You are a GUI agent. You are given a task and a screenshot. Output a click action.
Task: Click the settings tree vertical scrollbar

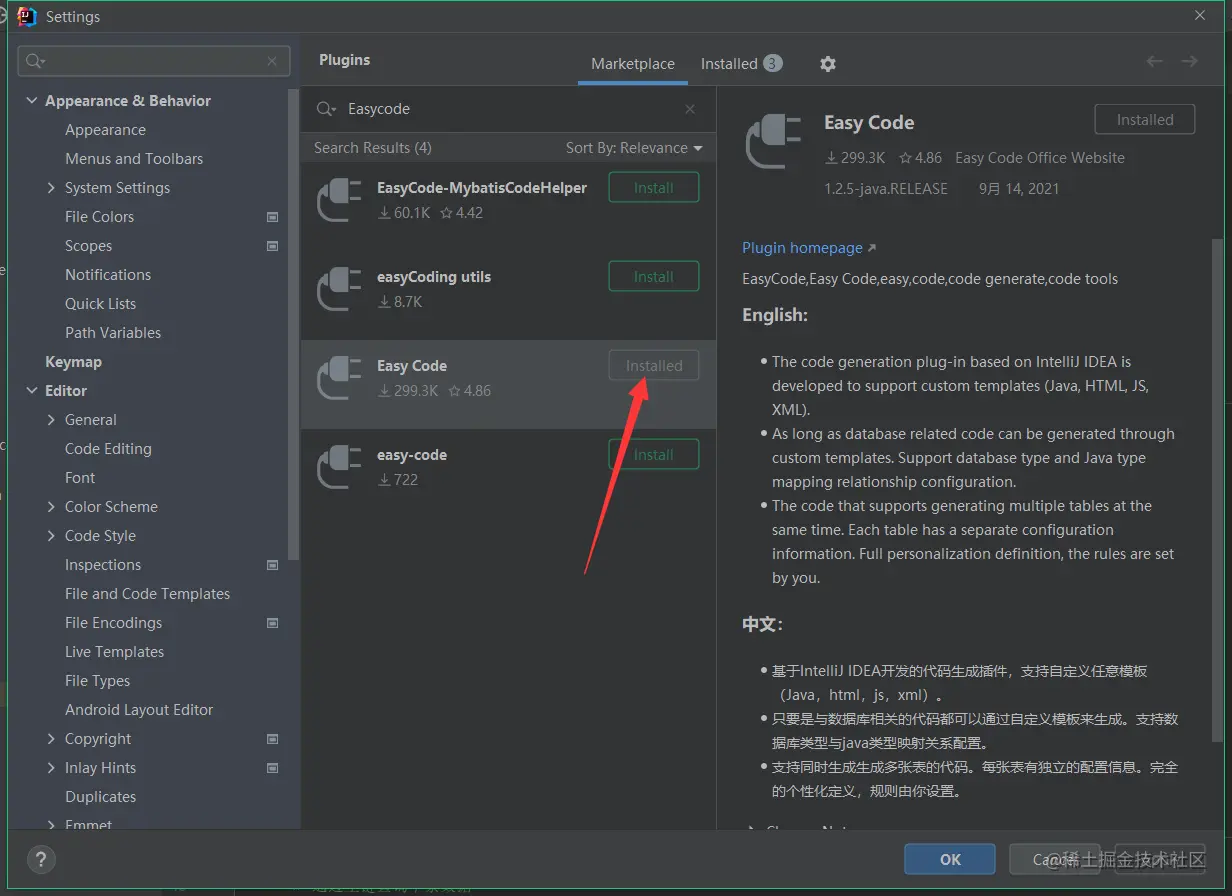(293, 325)
